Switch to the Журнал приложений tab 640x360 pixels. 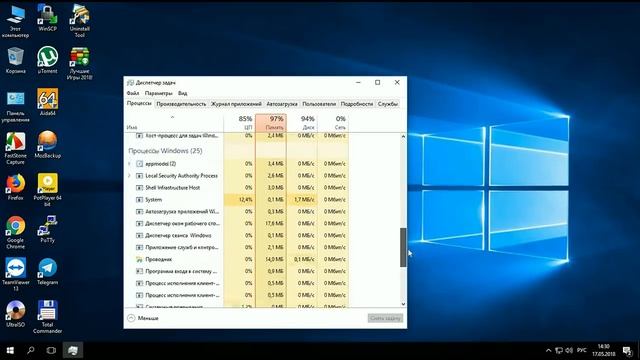236,104
